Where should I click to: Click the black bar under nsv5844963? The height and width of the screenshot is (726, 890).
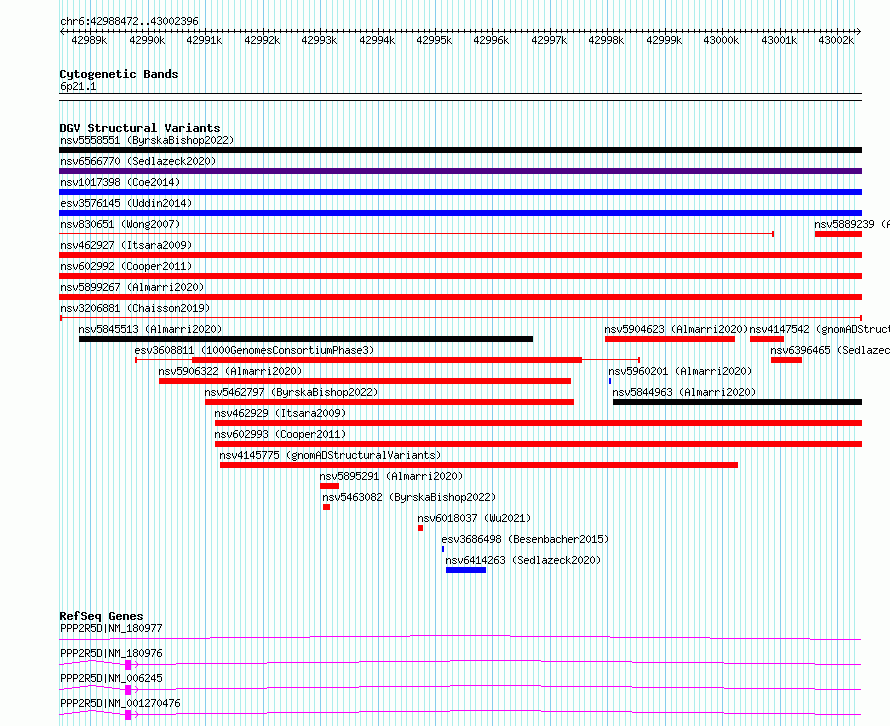737,402
